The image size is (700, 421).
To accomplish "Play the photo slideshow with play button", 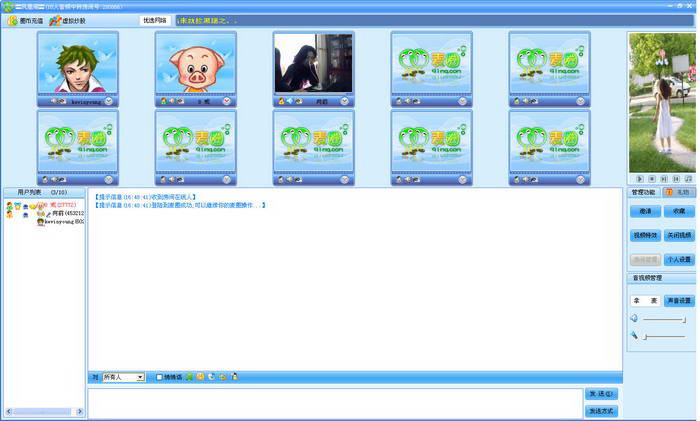I will point(639,179).
